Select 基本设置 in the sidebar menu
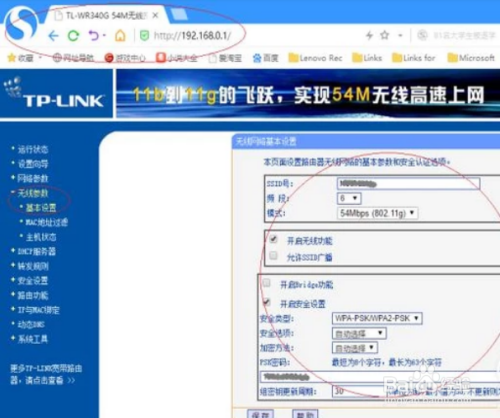The width and height of the screenshot is (500, 418). point(41,208)
